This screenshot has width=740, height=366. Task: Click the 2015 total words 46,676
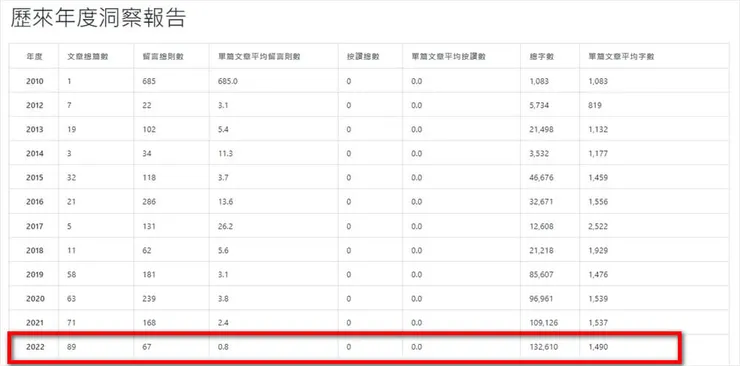coord(540,178)
